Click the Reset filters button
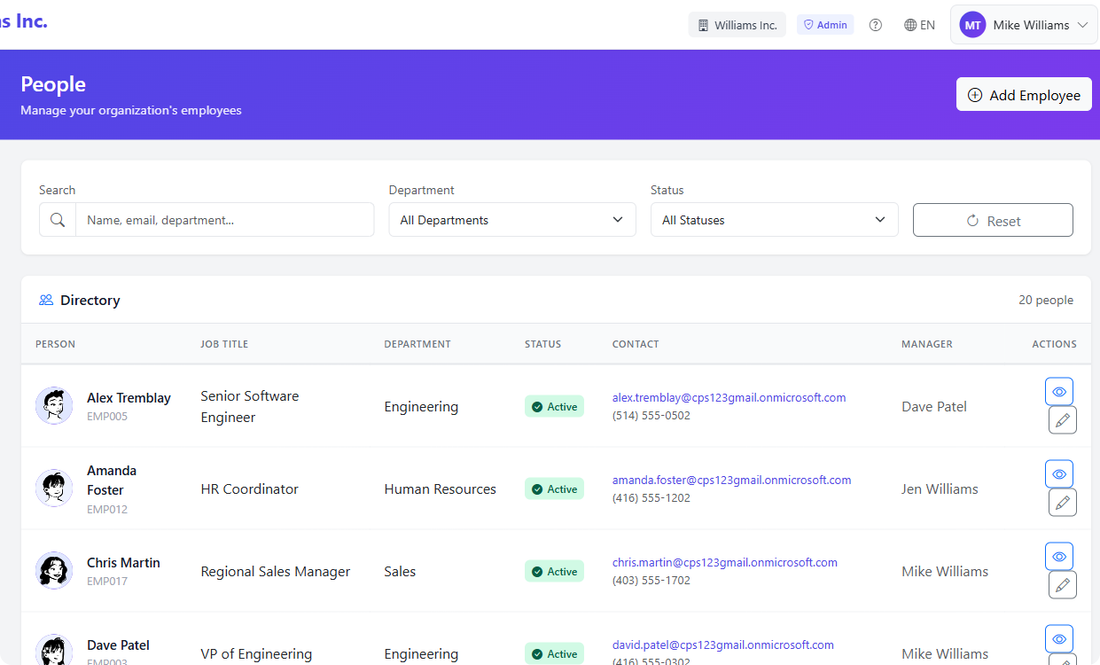This screenshot has width=1100, height=665. (x=993, y=219)
